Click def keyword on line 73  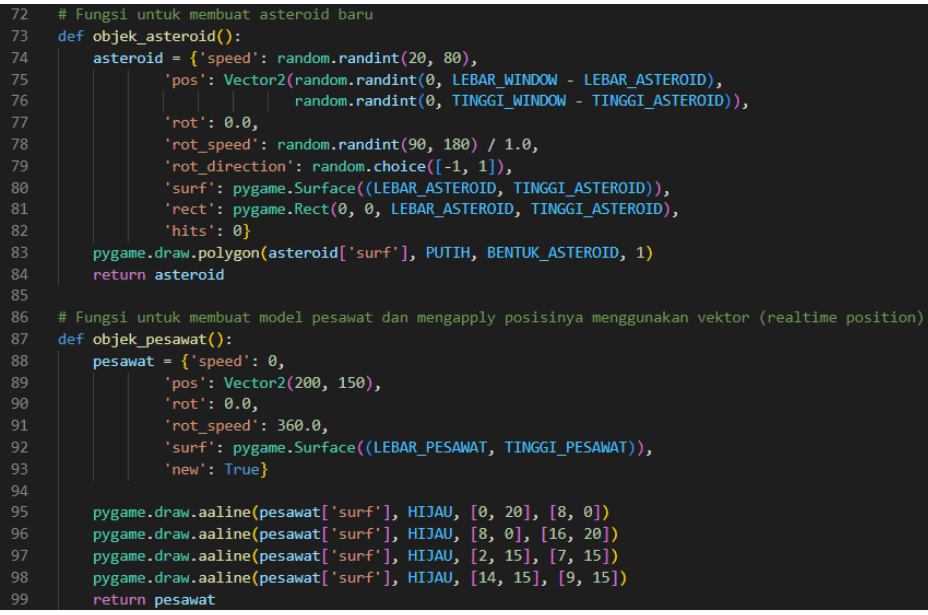(x=70, y=36)
